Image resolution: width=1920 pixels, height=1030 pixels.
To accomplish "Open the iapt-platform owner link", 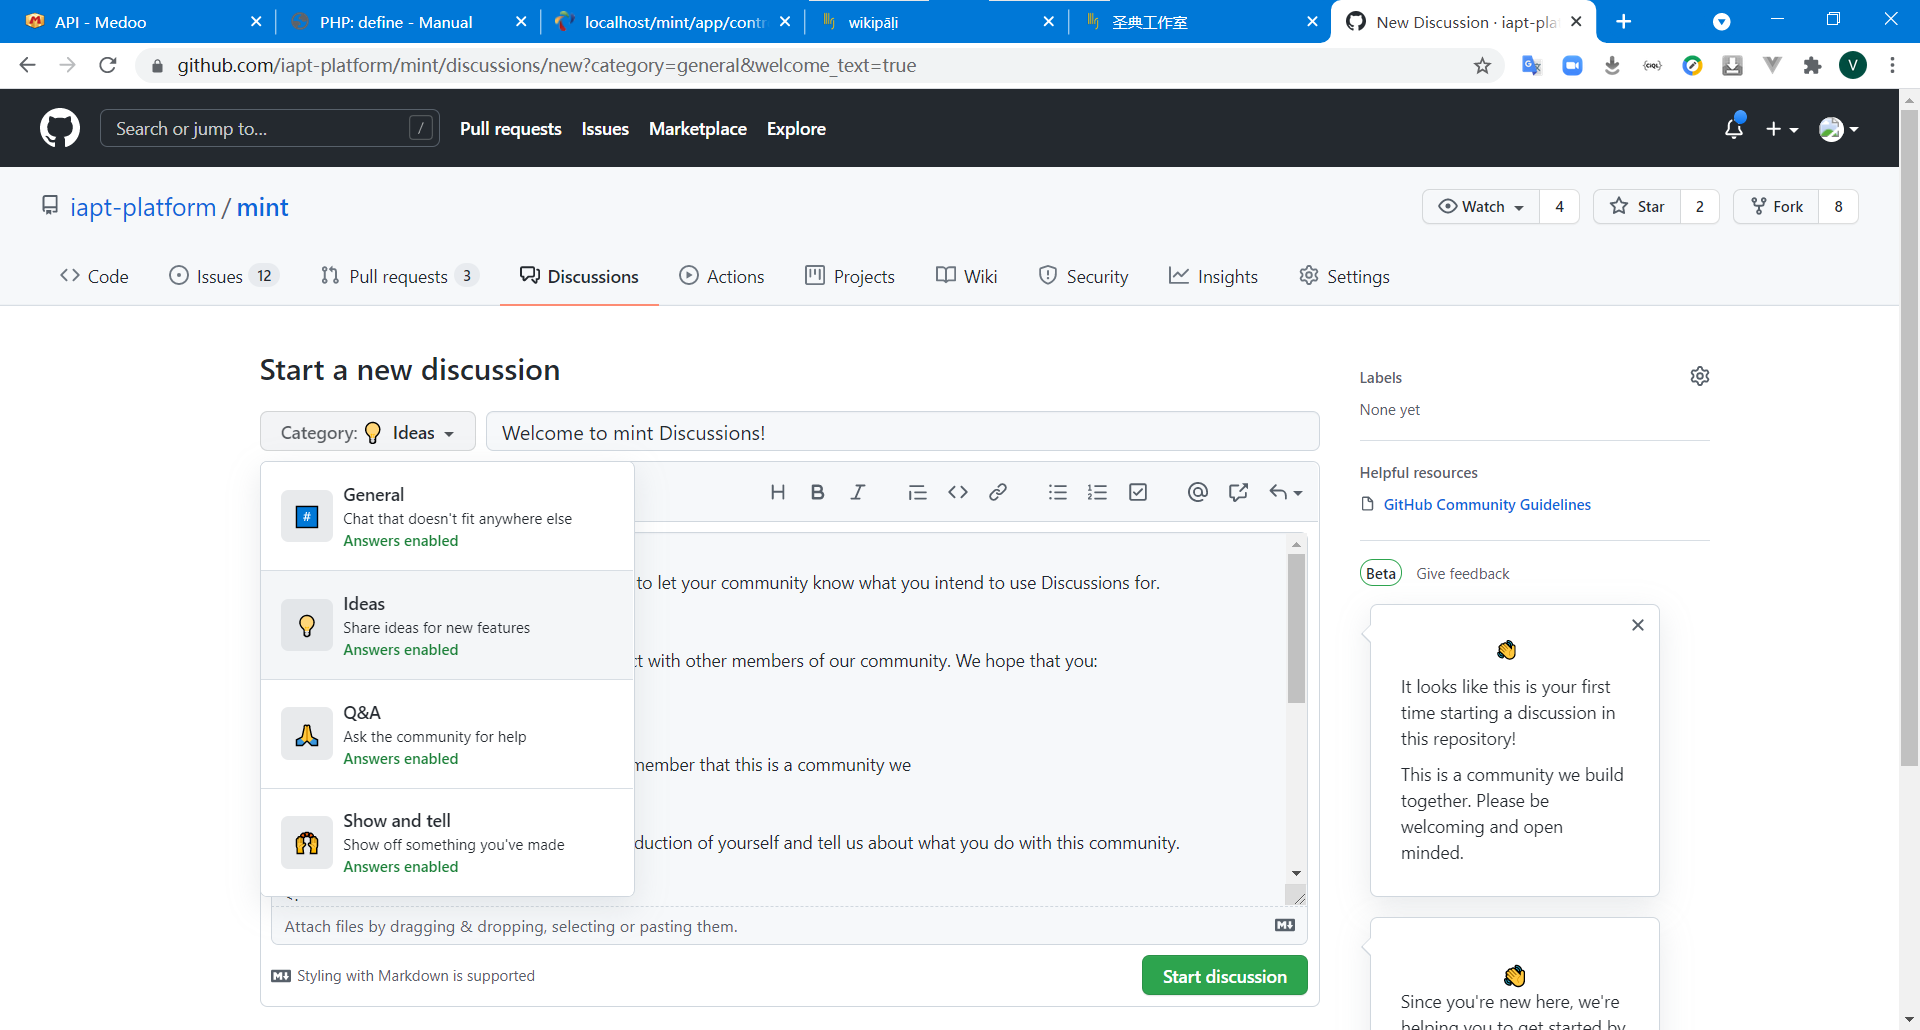I will 143,207.
